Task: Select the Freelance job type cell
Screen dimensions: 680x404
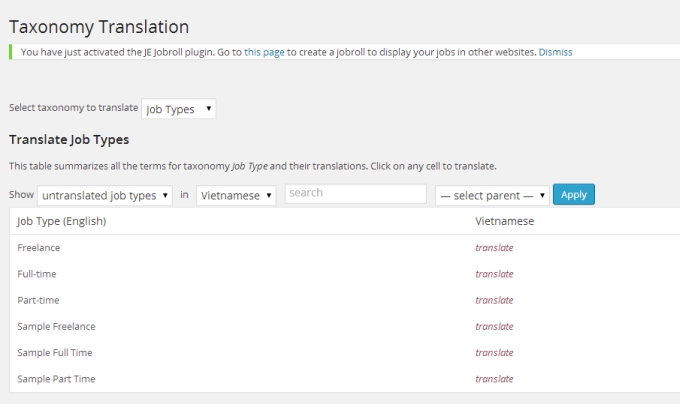Action: pyautogui.click(x=39, y=247)
